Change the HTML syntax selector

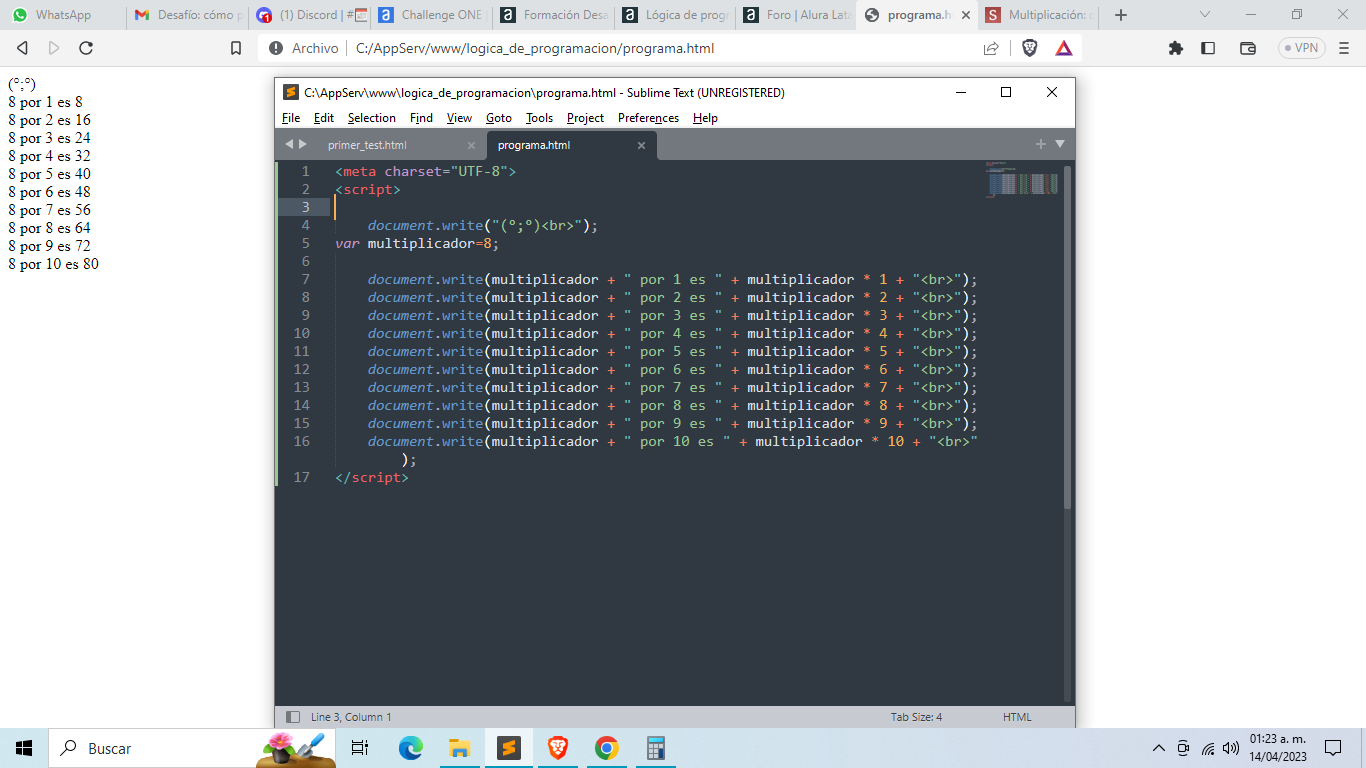[1017, 717]
